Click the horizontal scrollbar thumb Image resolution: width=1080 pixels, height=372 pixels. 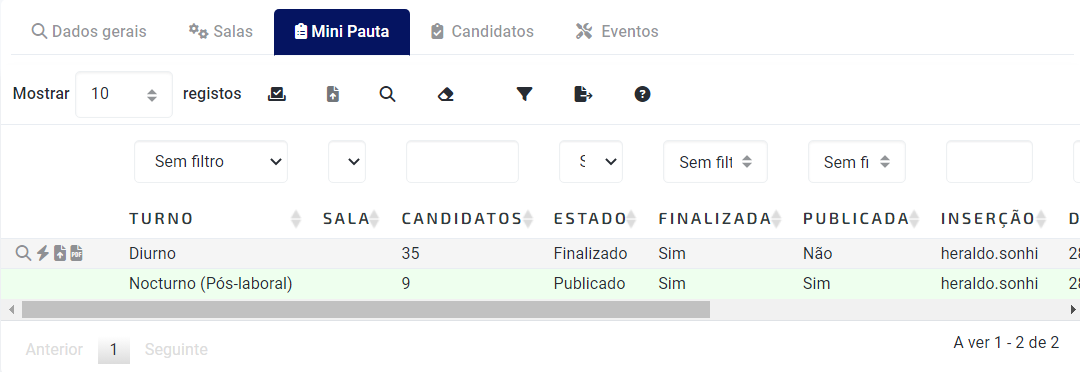(366, 309)
